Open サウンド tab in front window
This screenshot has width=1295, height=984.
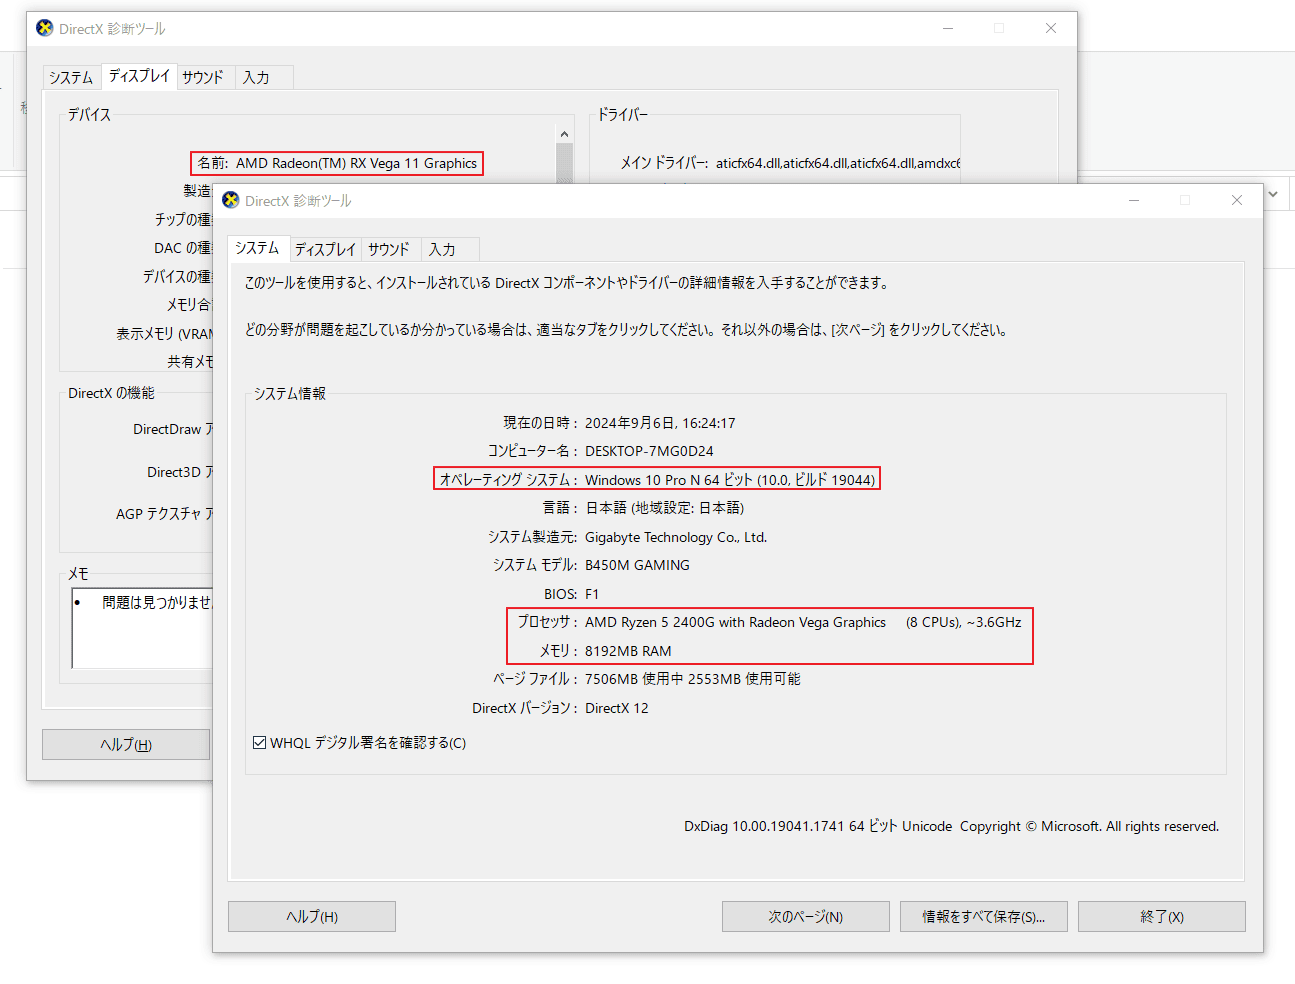pos(389,249)
